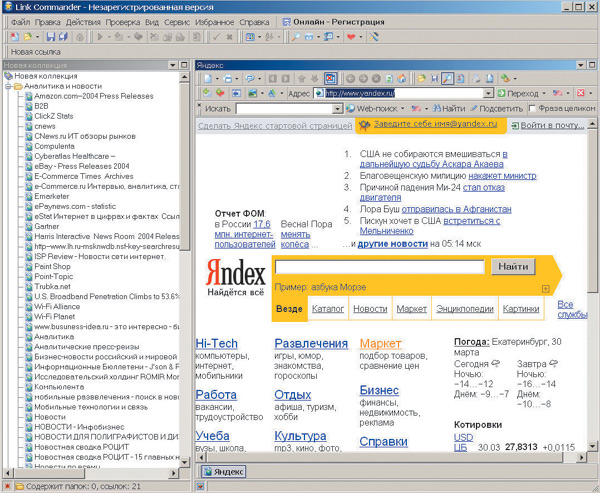Image resolution: width=600 pixels, height=493 pixels.
Task: Click the new page icon in browser toolbar
Action: click(x=208, y=79)
